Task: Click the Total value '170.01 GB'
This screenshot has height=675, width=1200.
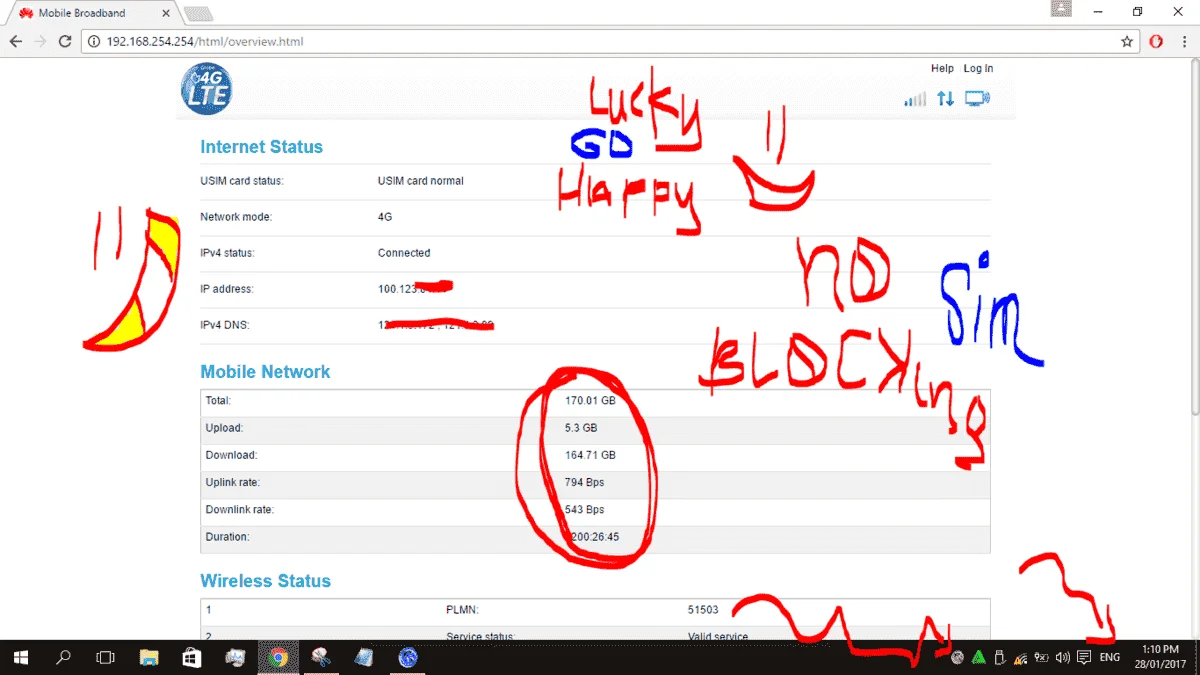Action: [x=590, y=400]
